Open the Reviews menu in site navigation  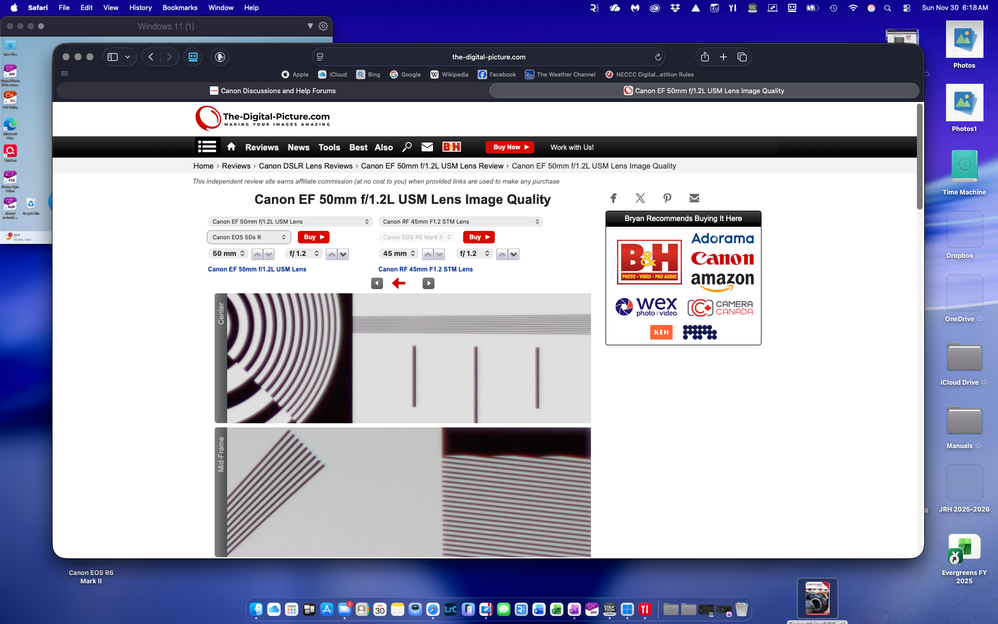(x=260, y=146)
